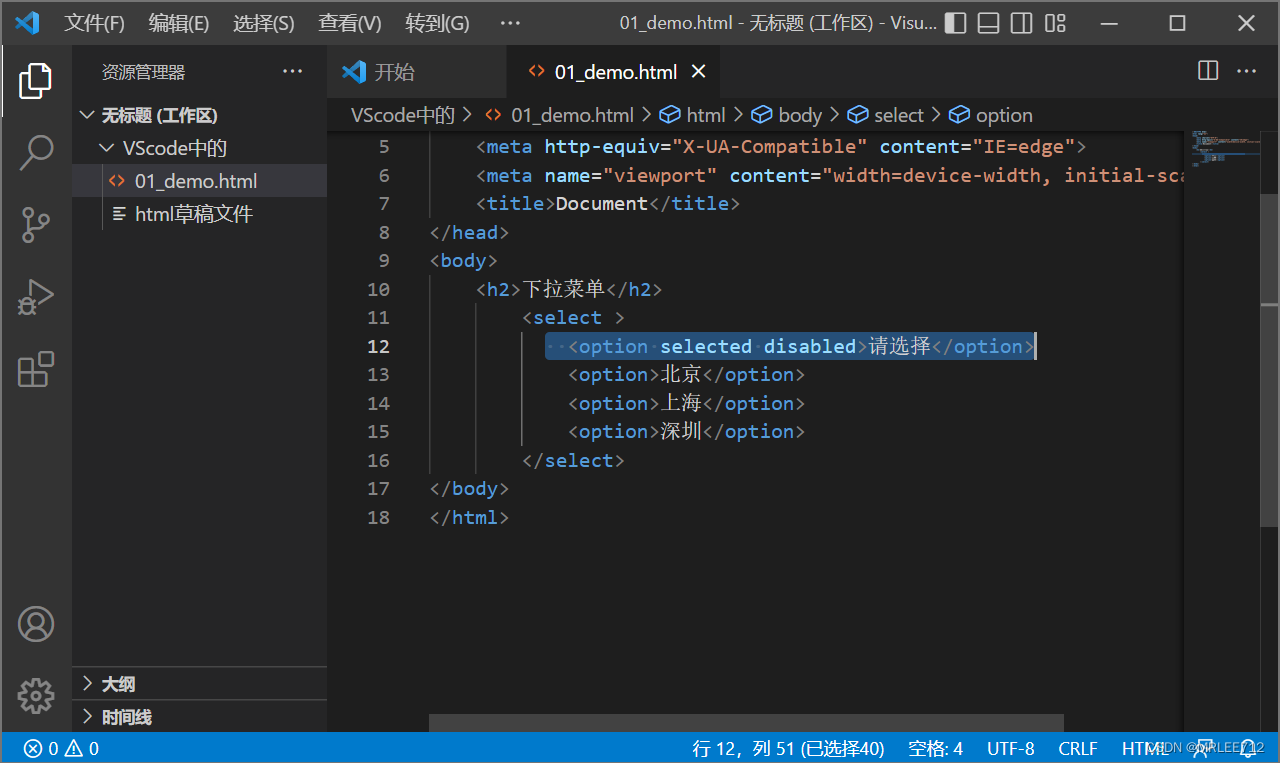
Task: Toggle secondary side bar layout button
Action: click(1021, 22)
